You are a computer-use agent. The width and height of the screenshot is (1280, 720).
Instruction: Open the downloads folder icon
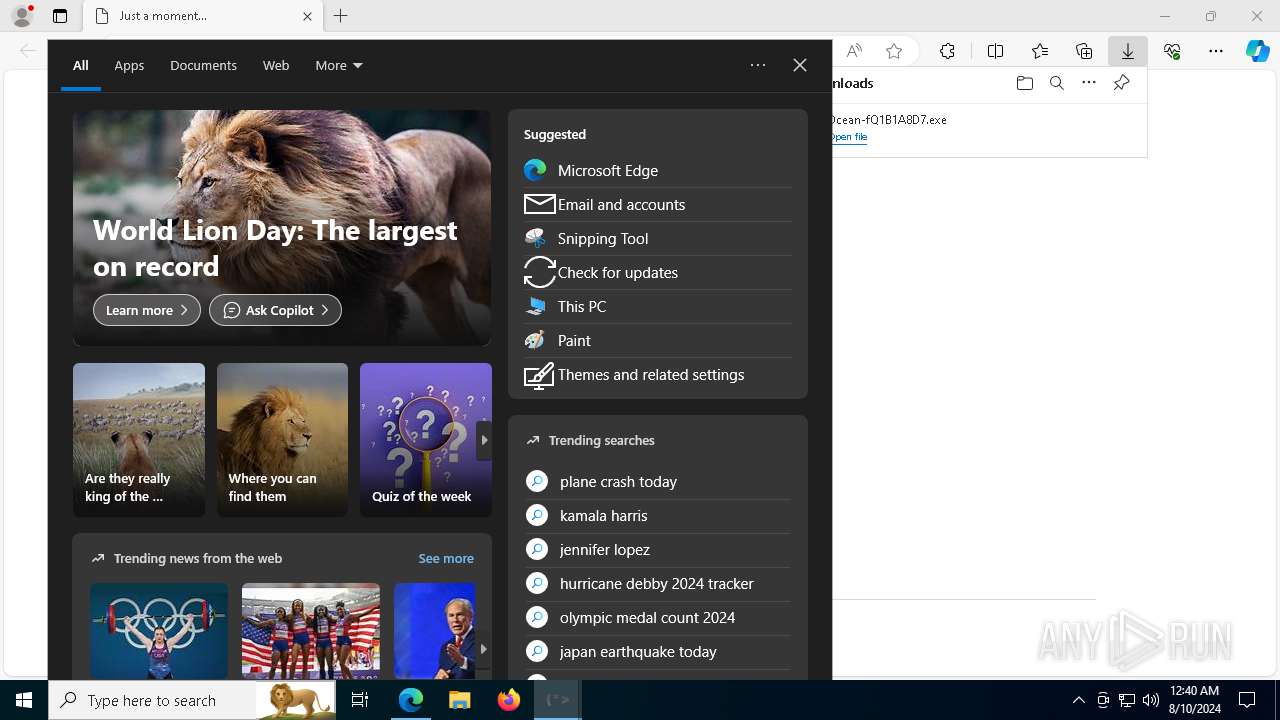pos(1024,83)
